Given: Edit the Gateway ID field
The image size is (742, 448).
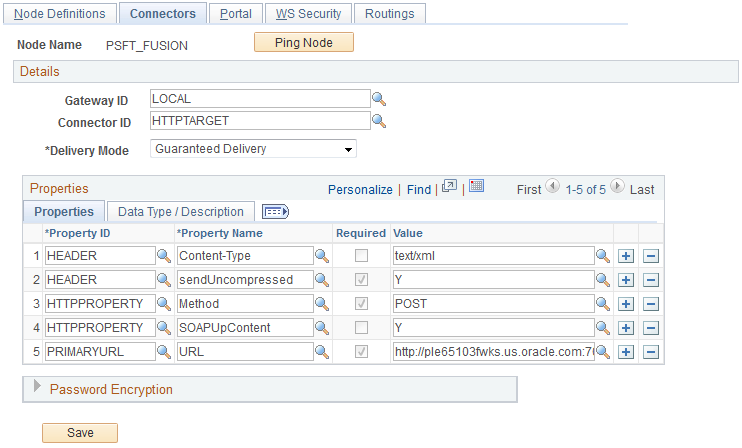Looking at the screenshot, I should [260, 99].
